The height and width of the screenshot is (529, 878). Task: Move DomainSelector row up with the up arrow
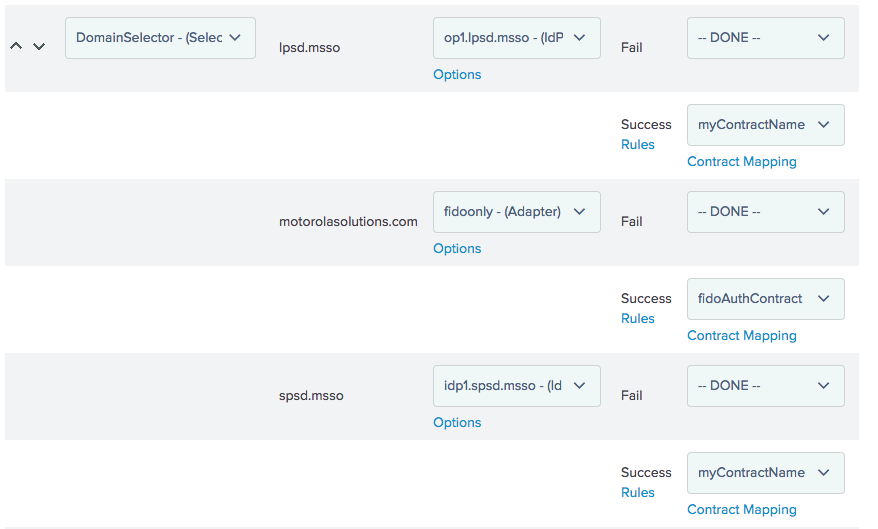[x=16, y=46]
